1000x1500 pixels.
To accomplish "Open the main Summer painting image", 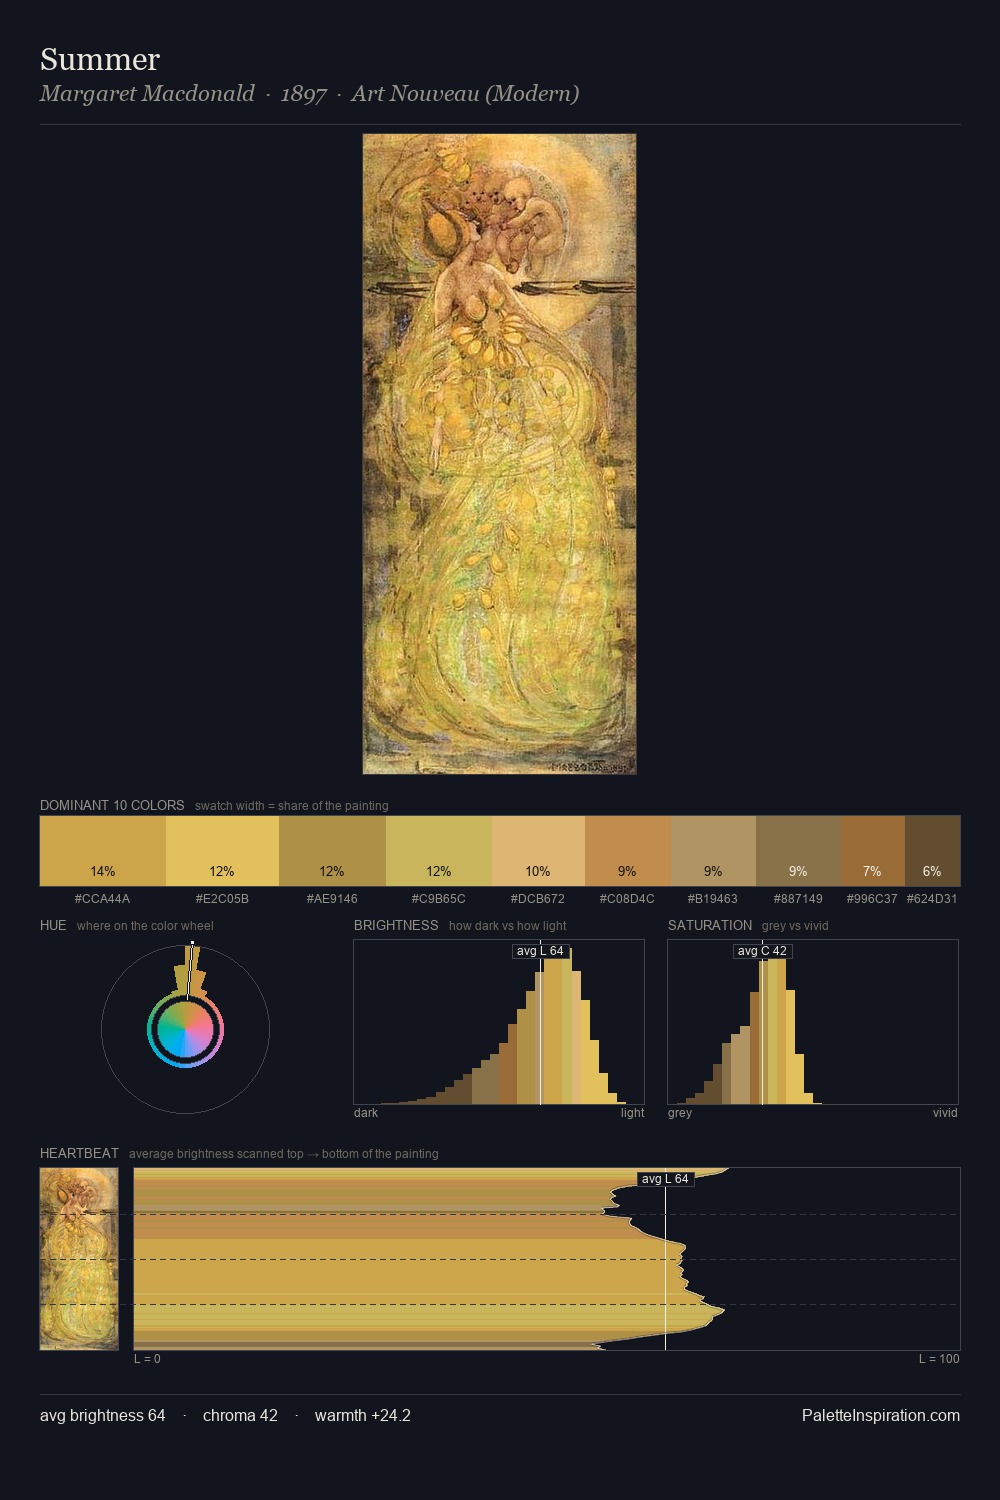I will click(x=499, y=454).
